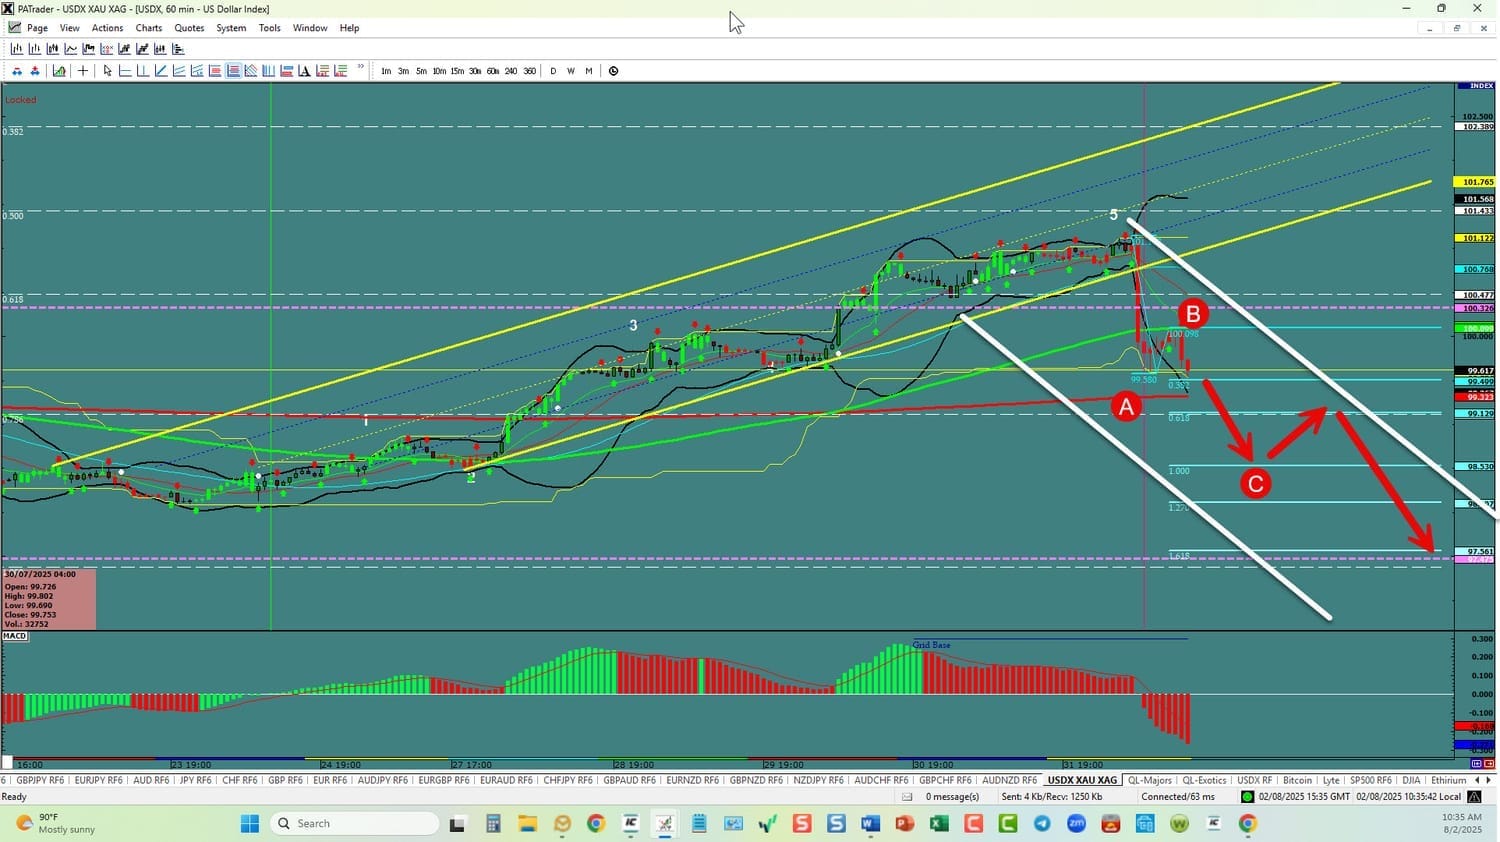Click the "Connected/63 ms" status text

point(1178,797)
